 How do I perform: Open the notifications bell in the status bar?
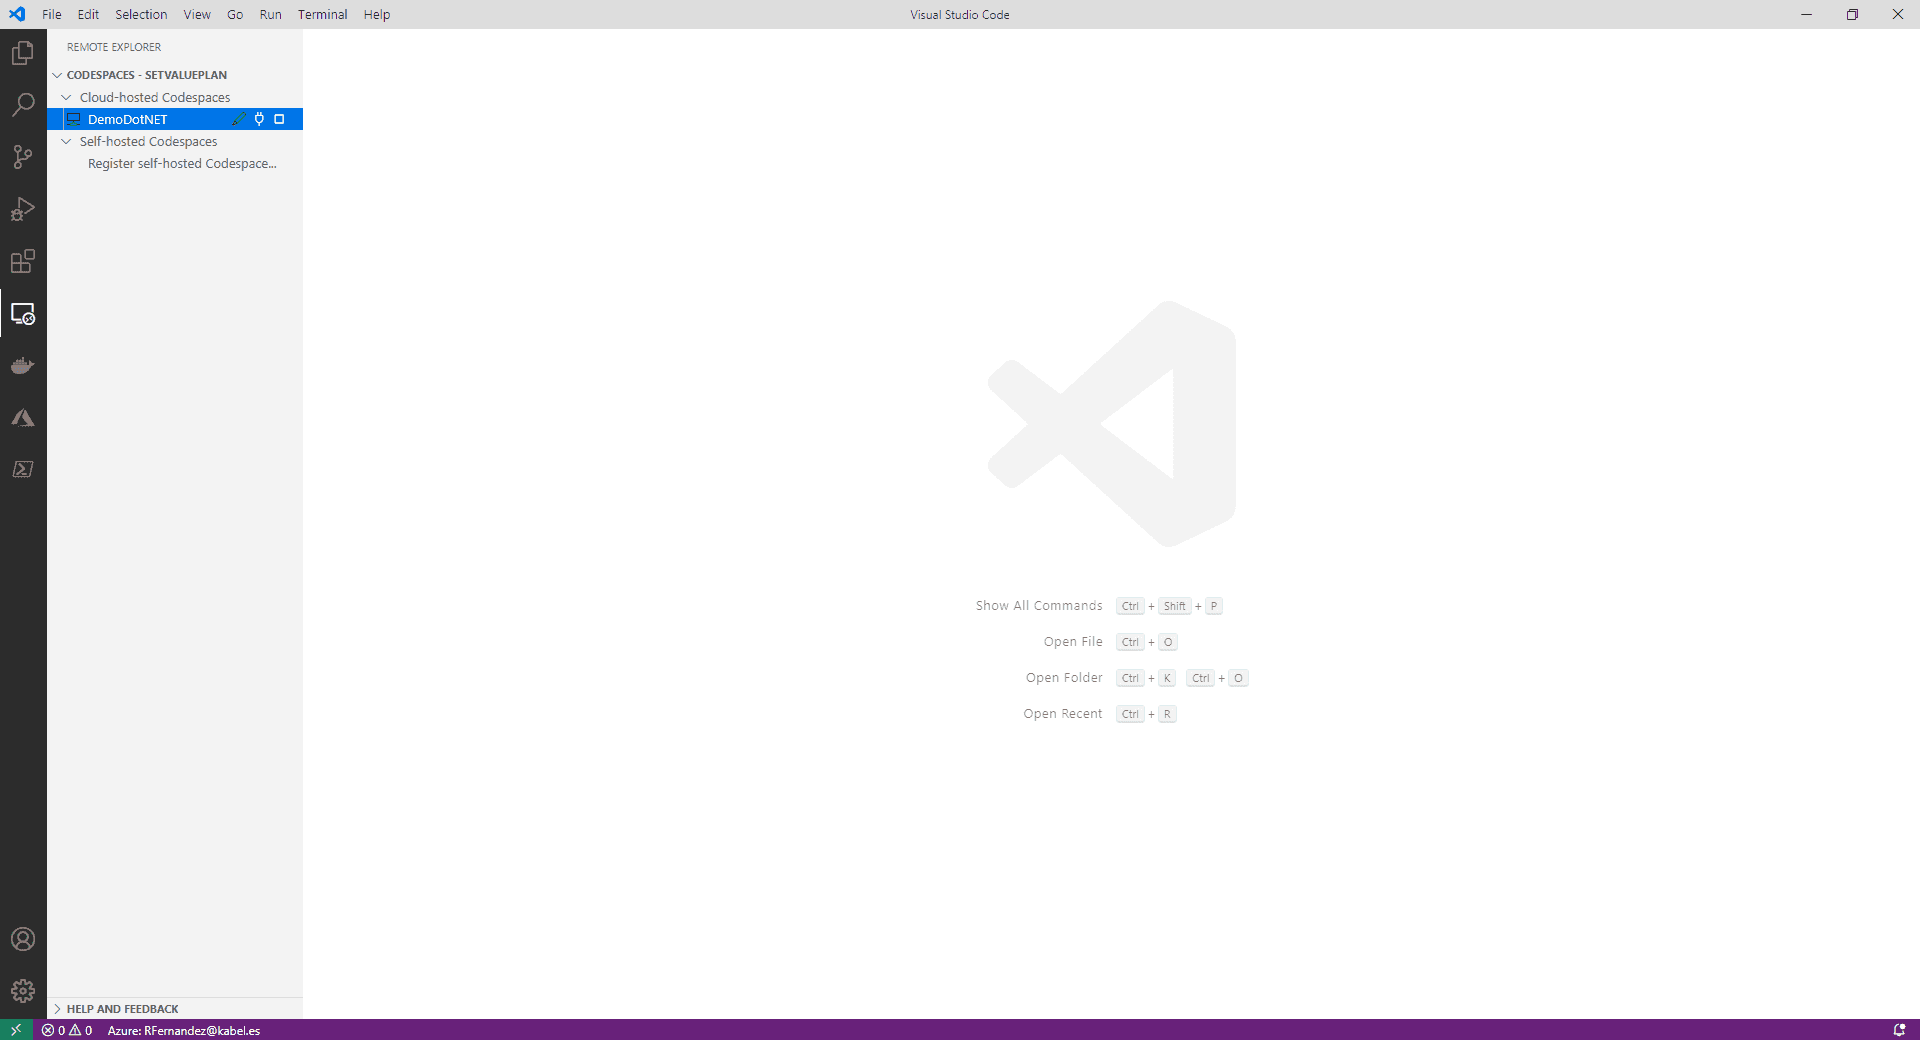click(x=1899, y=1030)
